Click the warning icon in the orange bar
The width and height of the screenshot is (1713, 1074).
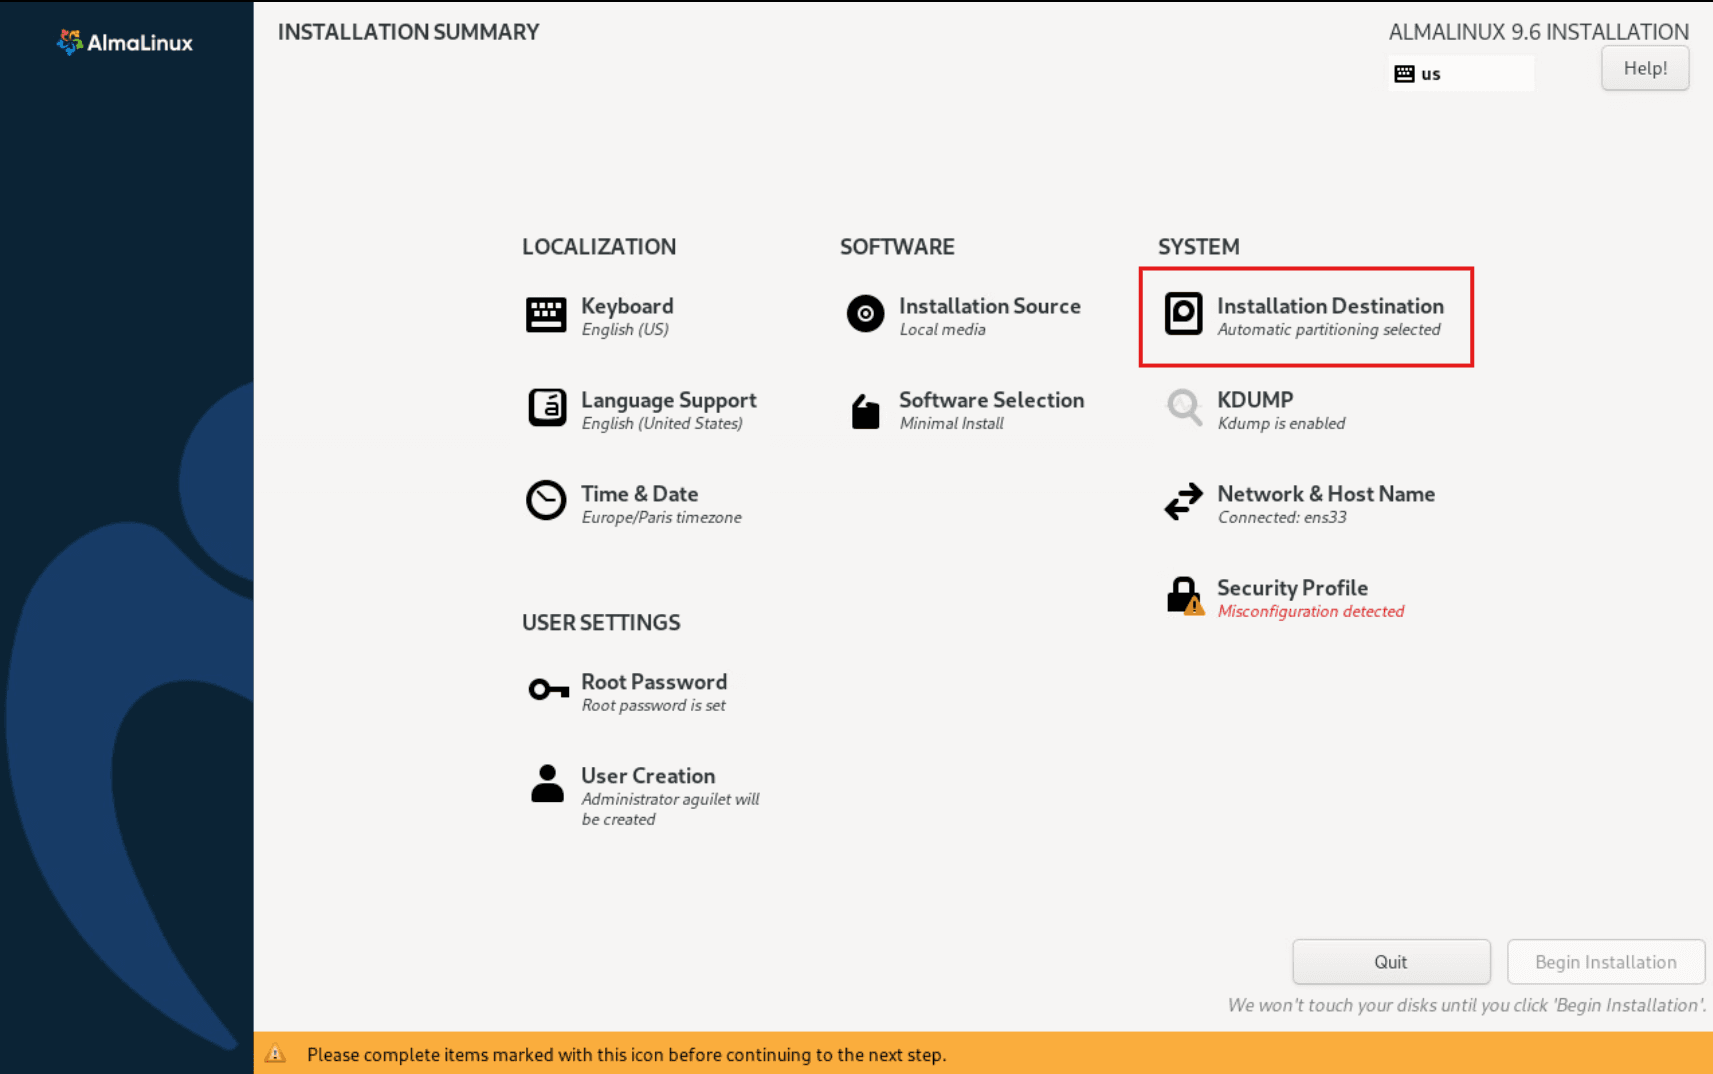[x=275, y=1054]
